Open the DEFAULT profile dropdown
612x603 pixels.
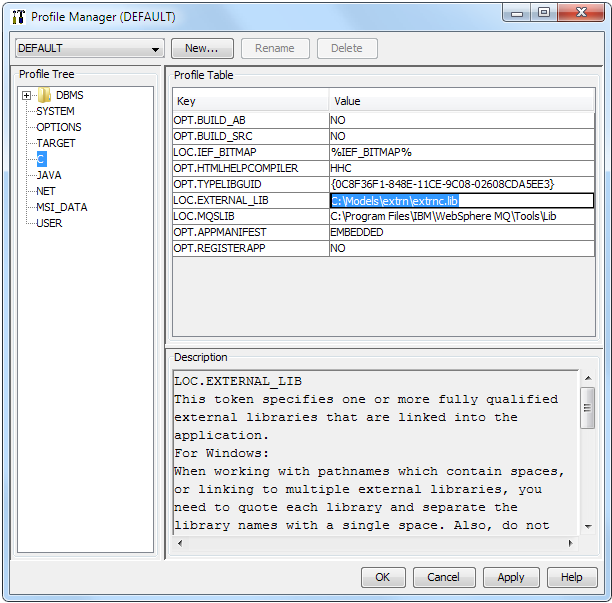(90, 48)
